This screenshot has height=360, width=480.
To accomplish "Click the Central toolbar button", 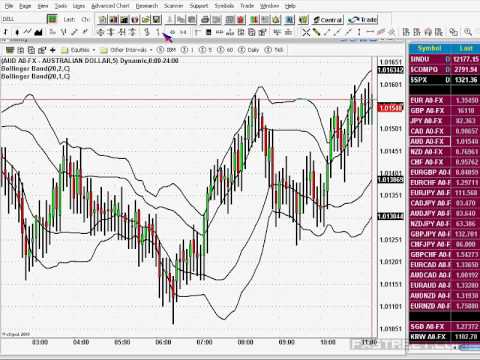I will tap(328, 20).
